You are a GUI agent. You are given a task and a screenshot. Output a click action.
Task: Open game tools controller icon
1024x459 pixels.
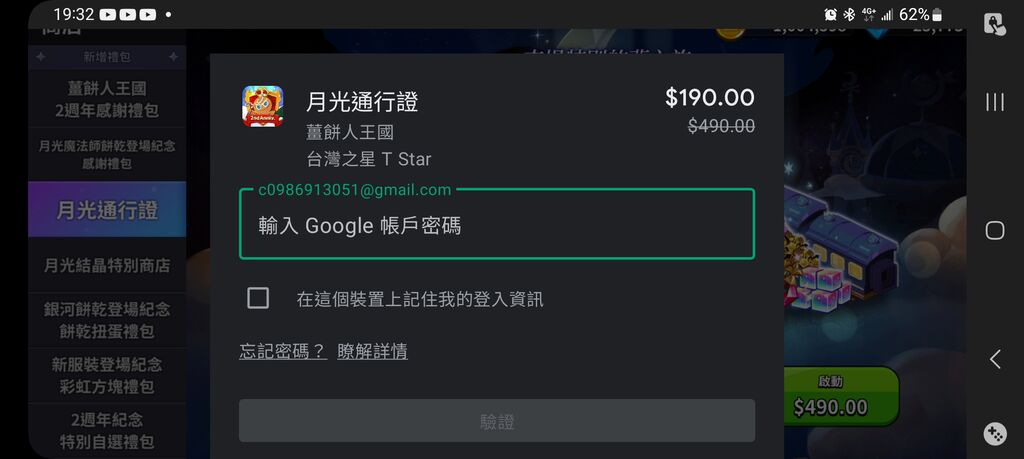(x=995, y=434)
